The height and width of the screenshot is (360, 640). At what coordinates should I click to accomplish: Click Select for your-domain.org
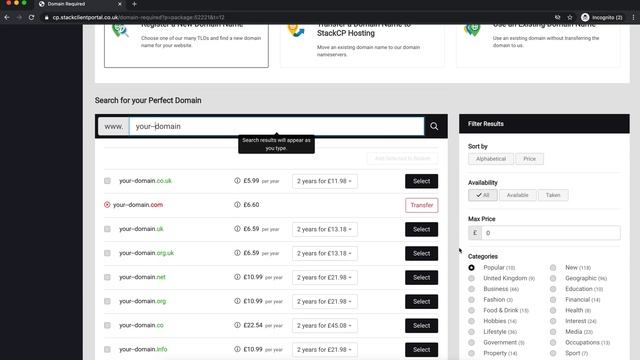[x=422, y=302]
